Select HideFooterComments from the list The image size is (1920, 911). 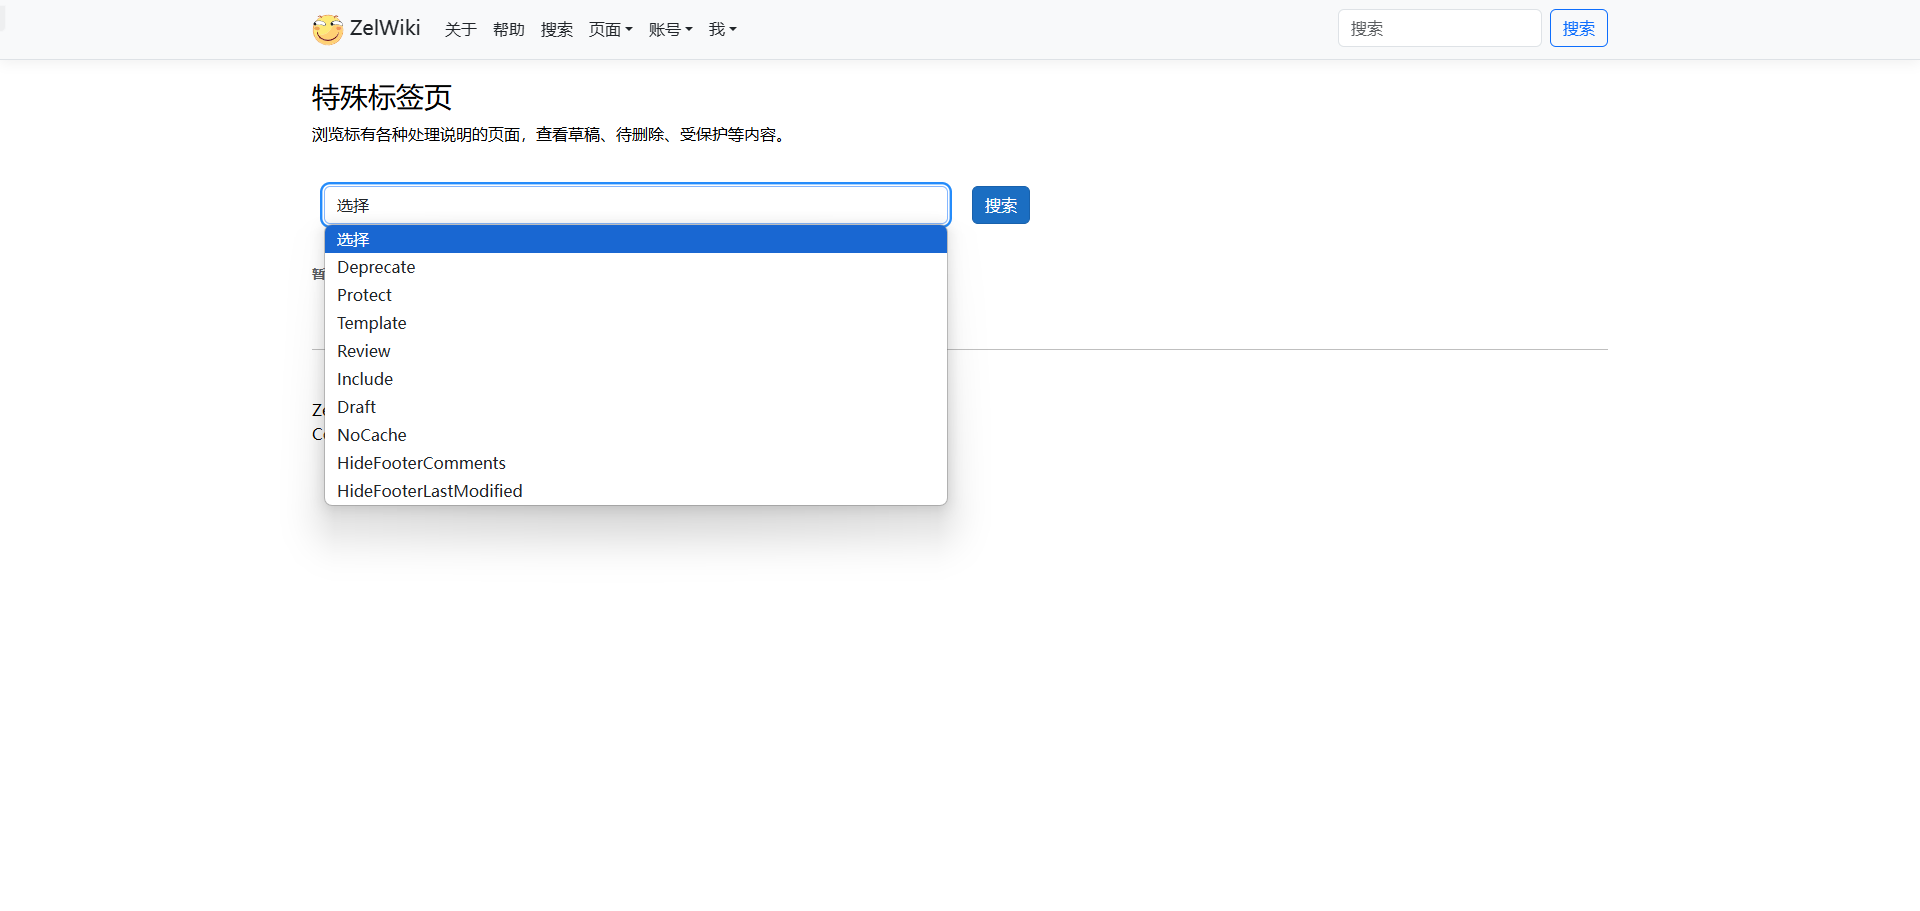click(x=421, y=463)
